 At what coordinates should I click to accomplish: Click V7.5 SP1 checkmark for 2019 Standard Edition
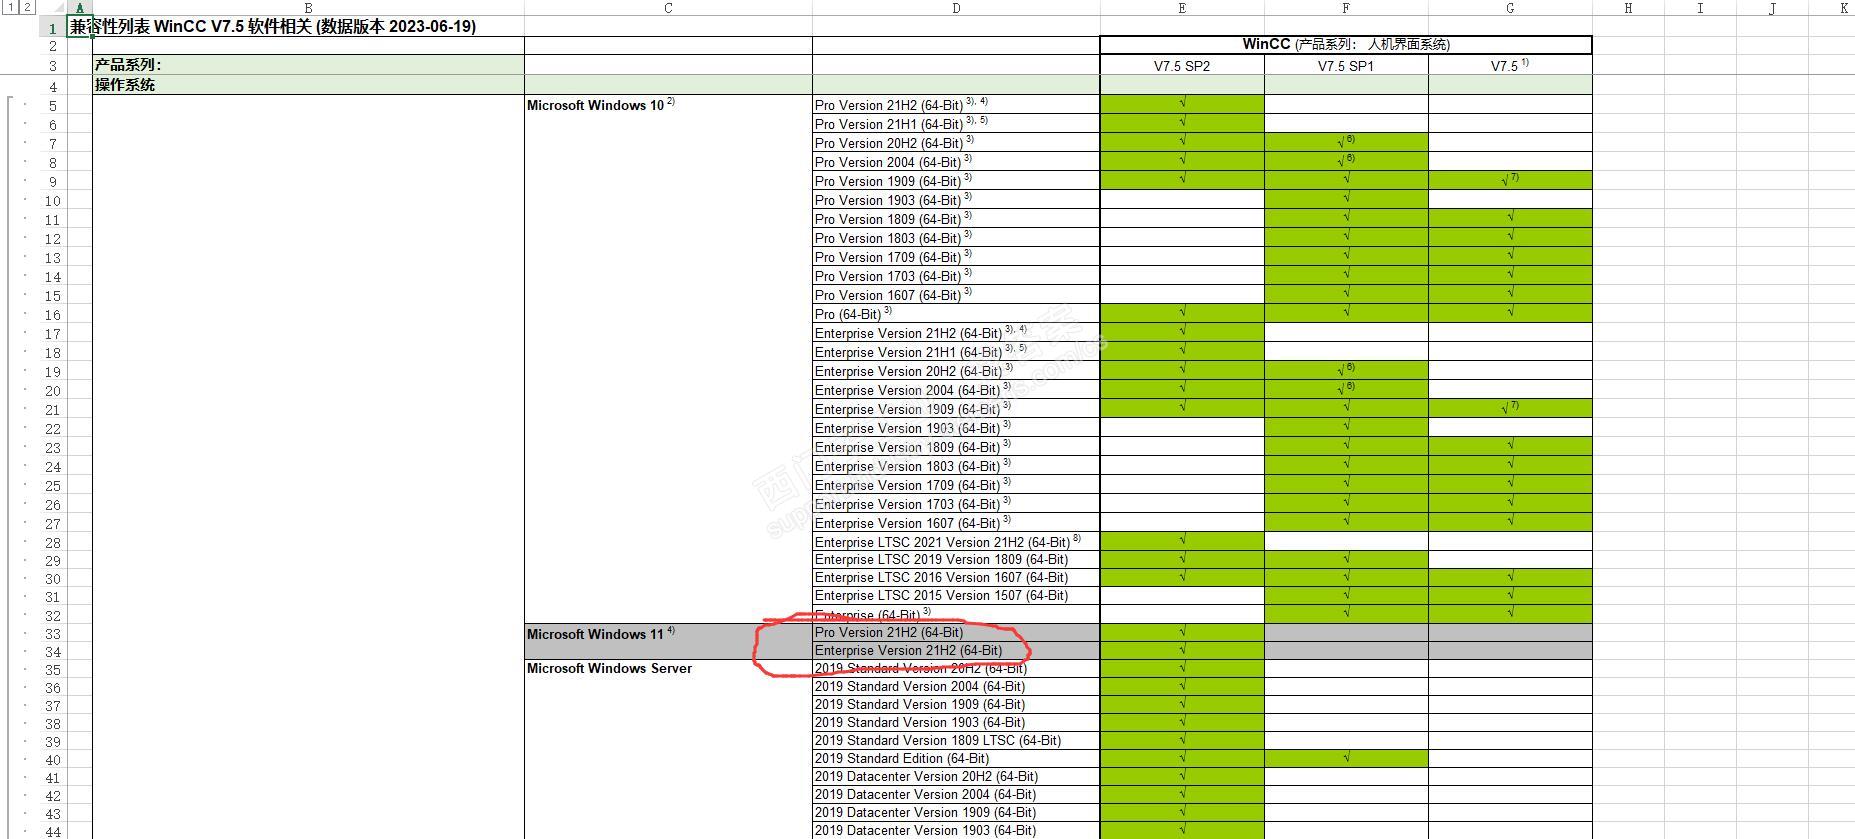click(1346, 759)
